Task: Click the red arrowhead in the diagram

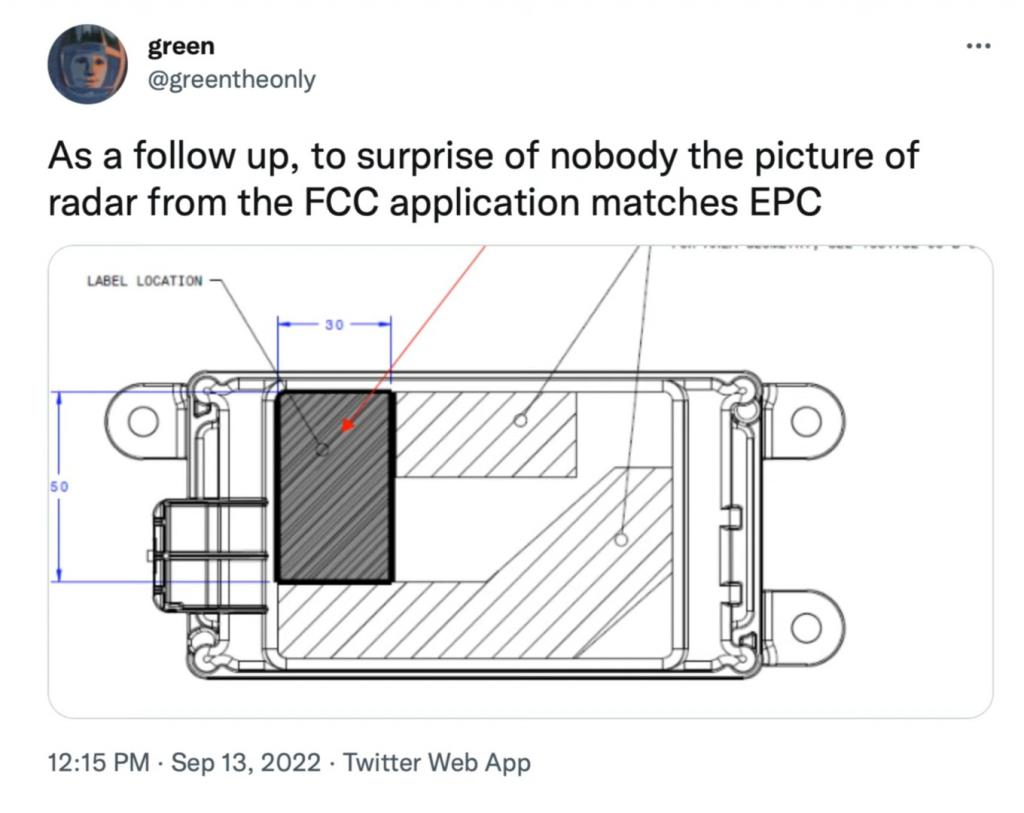Action: (x=348, y=425)
